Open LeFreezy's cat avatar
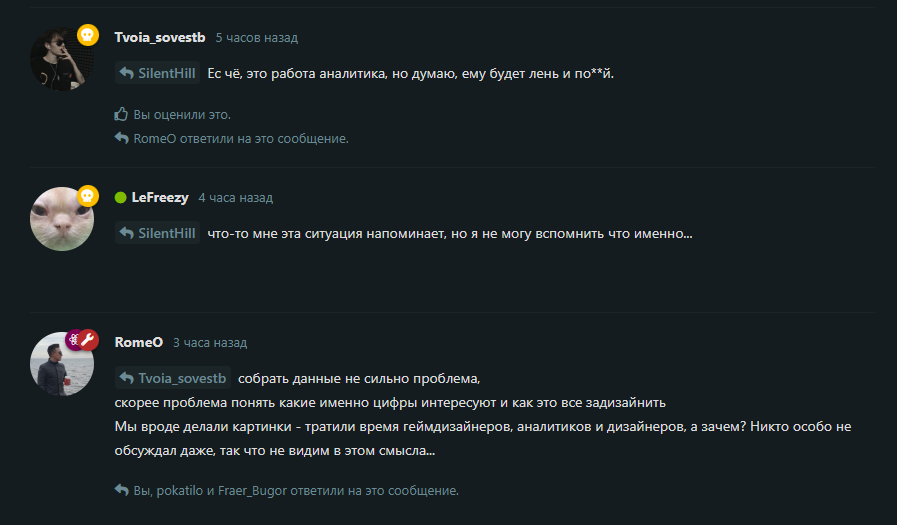Screen dimensions: 897x525 [x=62, y=219]
